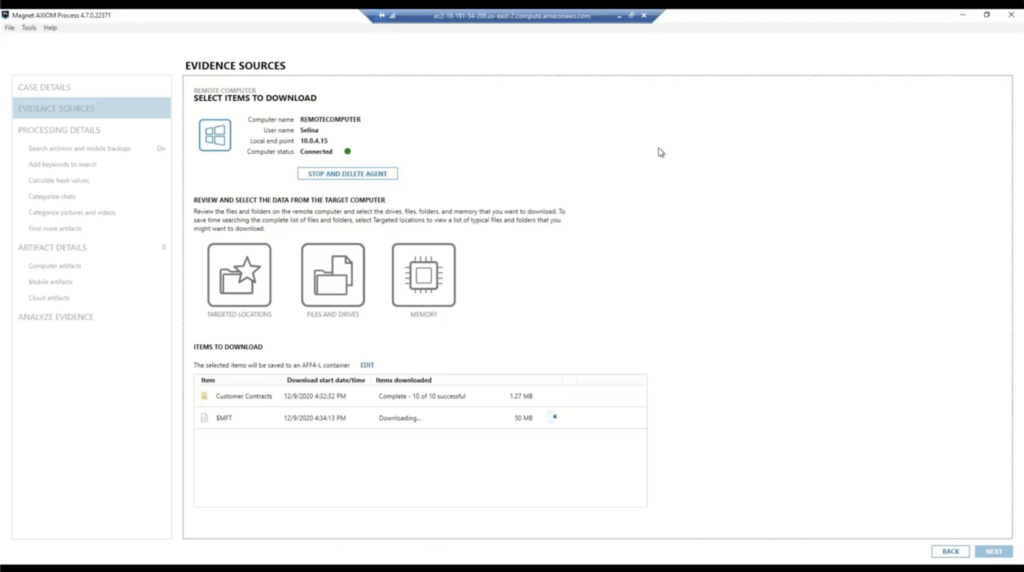Click the Next button
This screenshot has height=572, width=1024.
pos(993,551)
